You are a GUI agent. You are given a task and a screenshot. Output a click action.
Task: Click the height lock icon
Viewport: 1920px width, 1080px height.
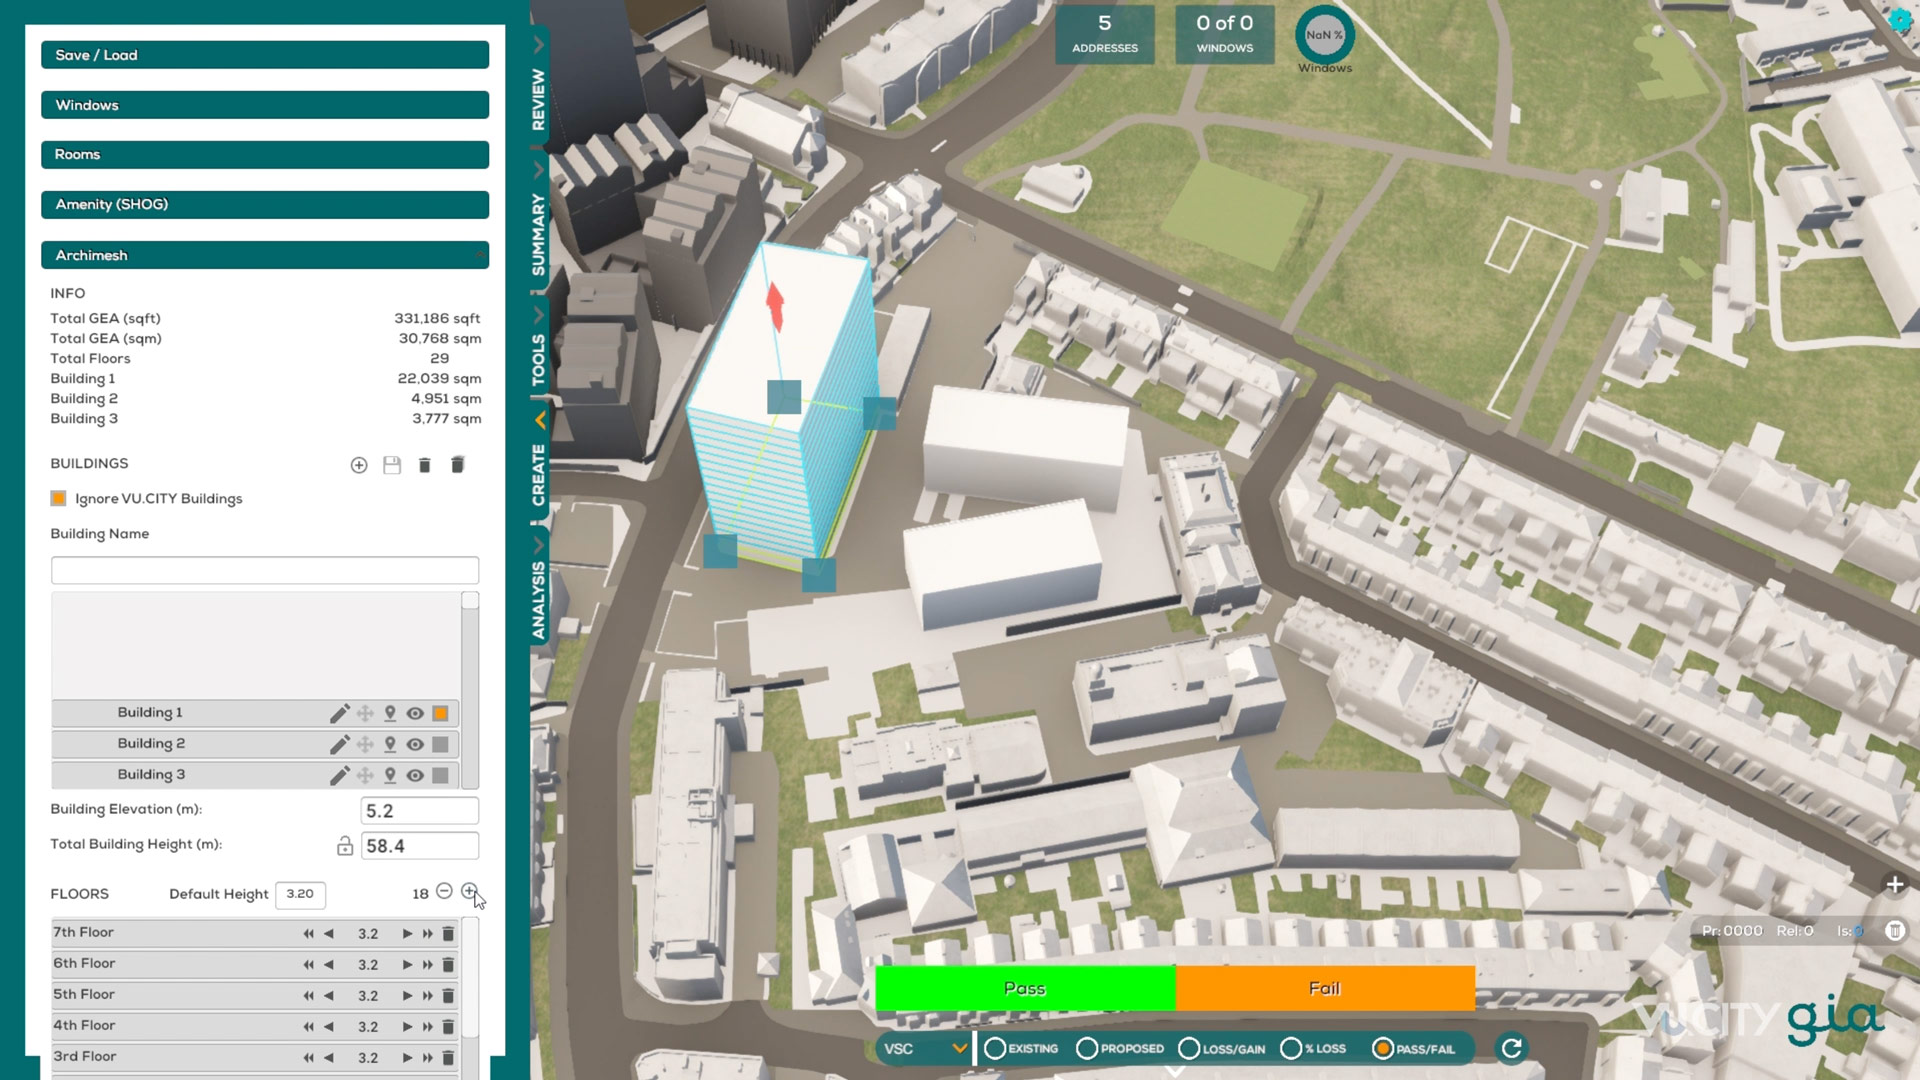point(345,846)
